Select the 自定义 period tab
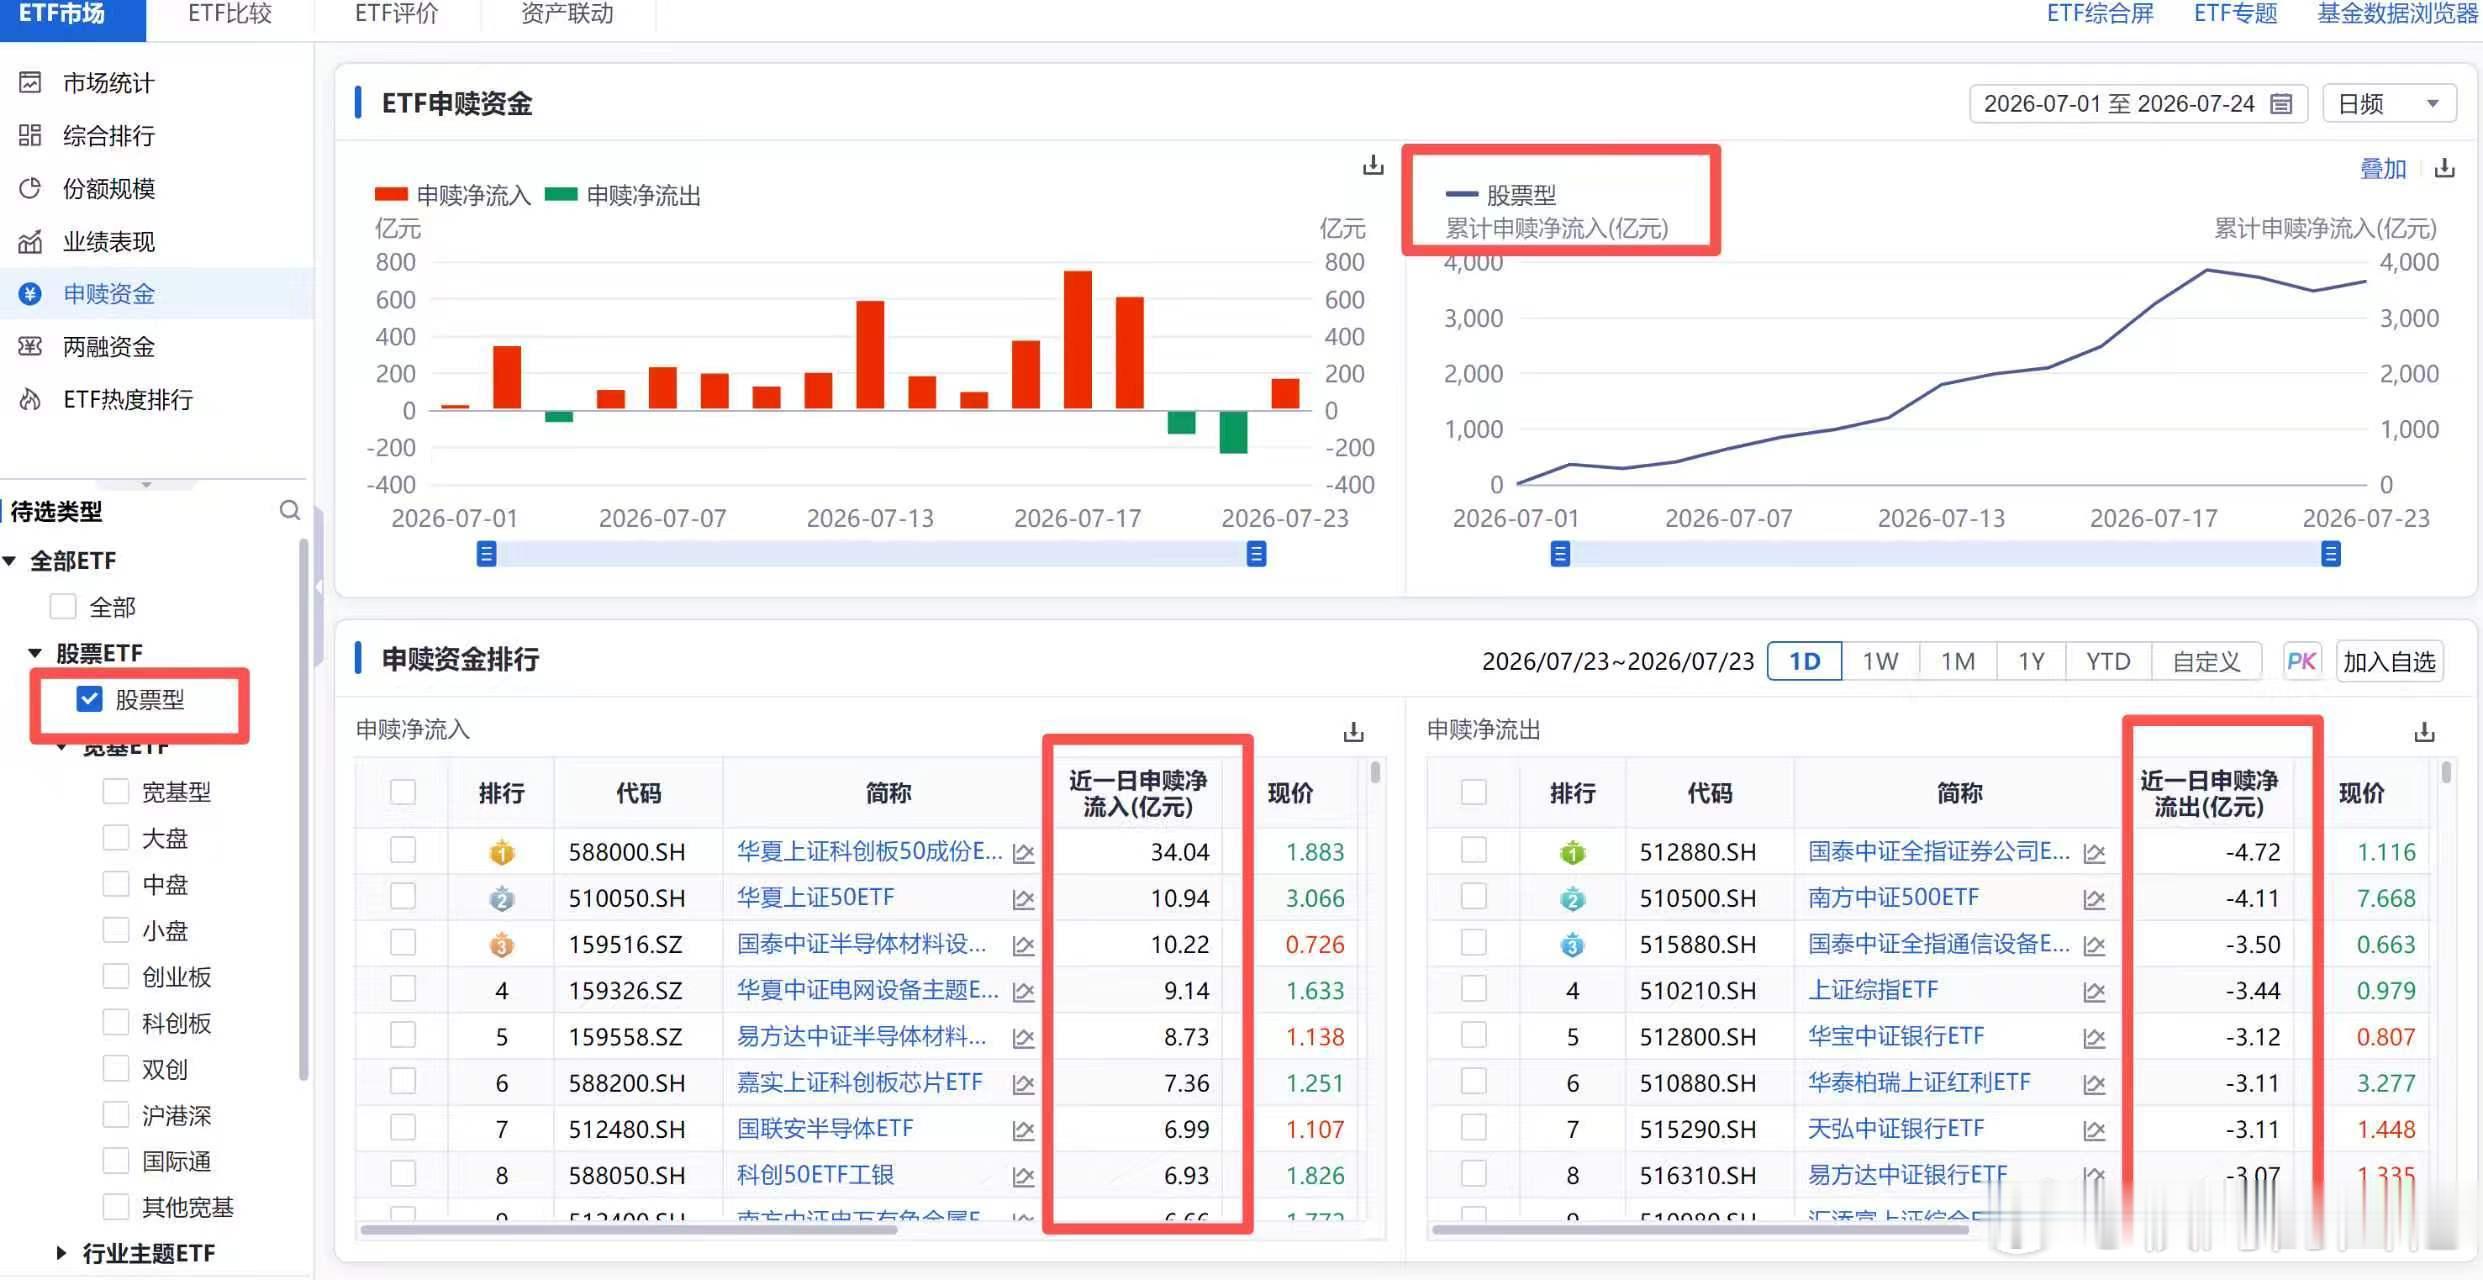Screen dimensions: 2483x1280 click(x=2206, y=661)
